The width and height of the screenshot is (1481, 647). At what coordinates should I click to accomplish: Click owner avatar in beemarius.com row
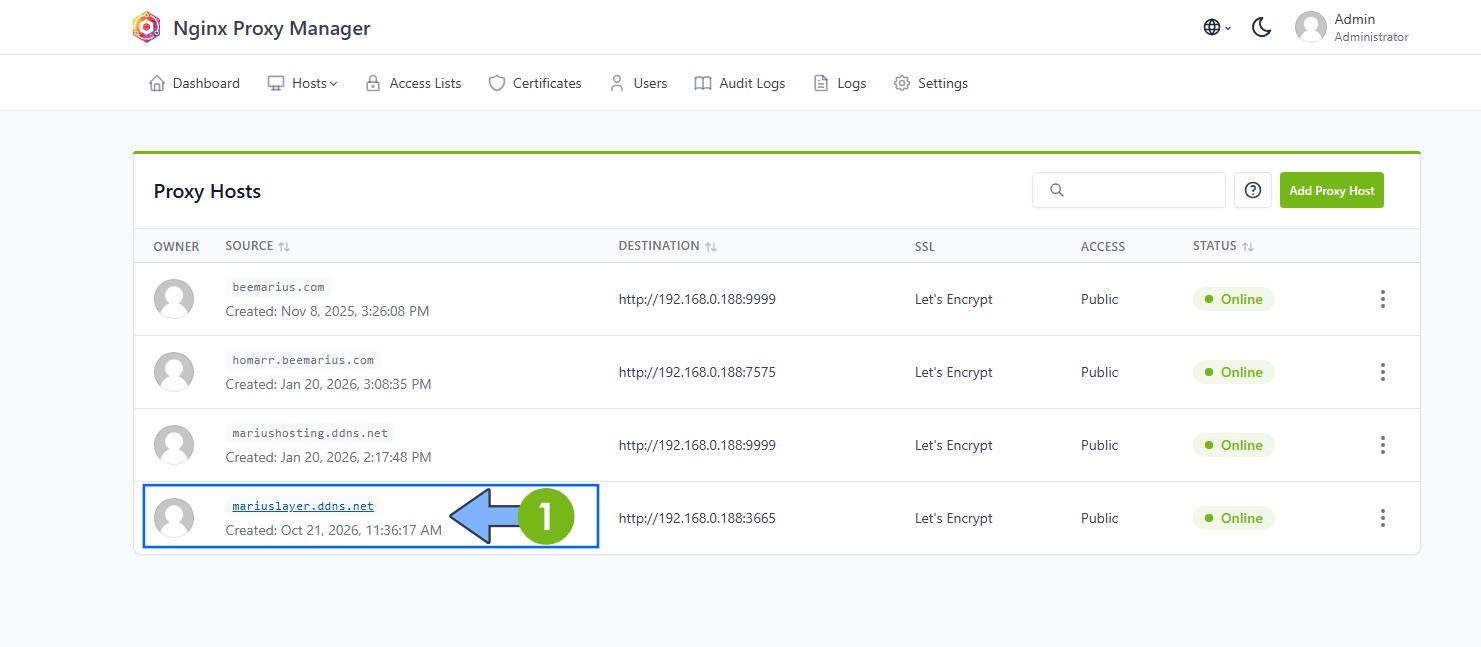pyautogui.click(x=174, y=299)
